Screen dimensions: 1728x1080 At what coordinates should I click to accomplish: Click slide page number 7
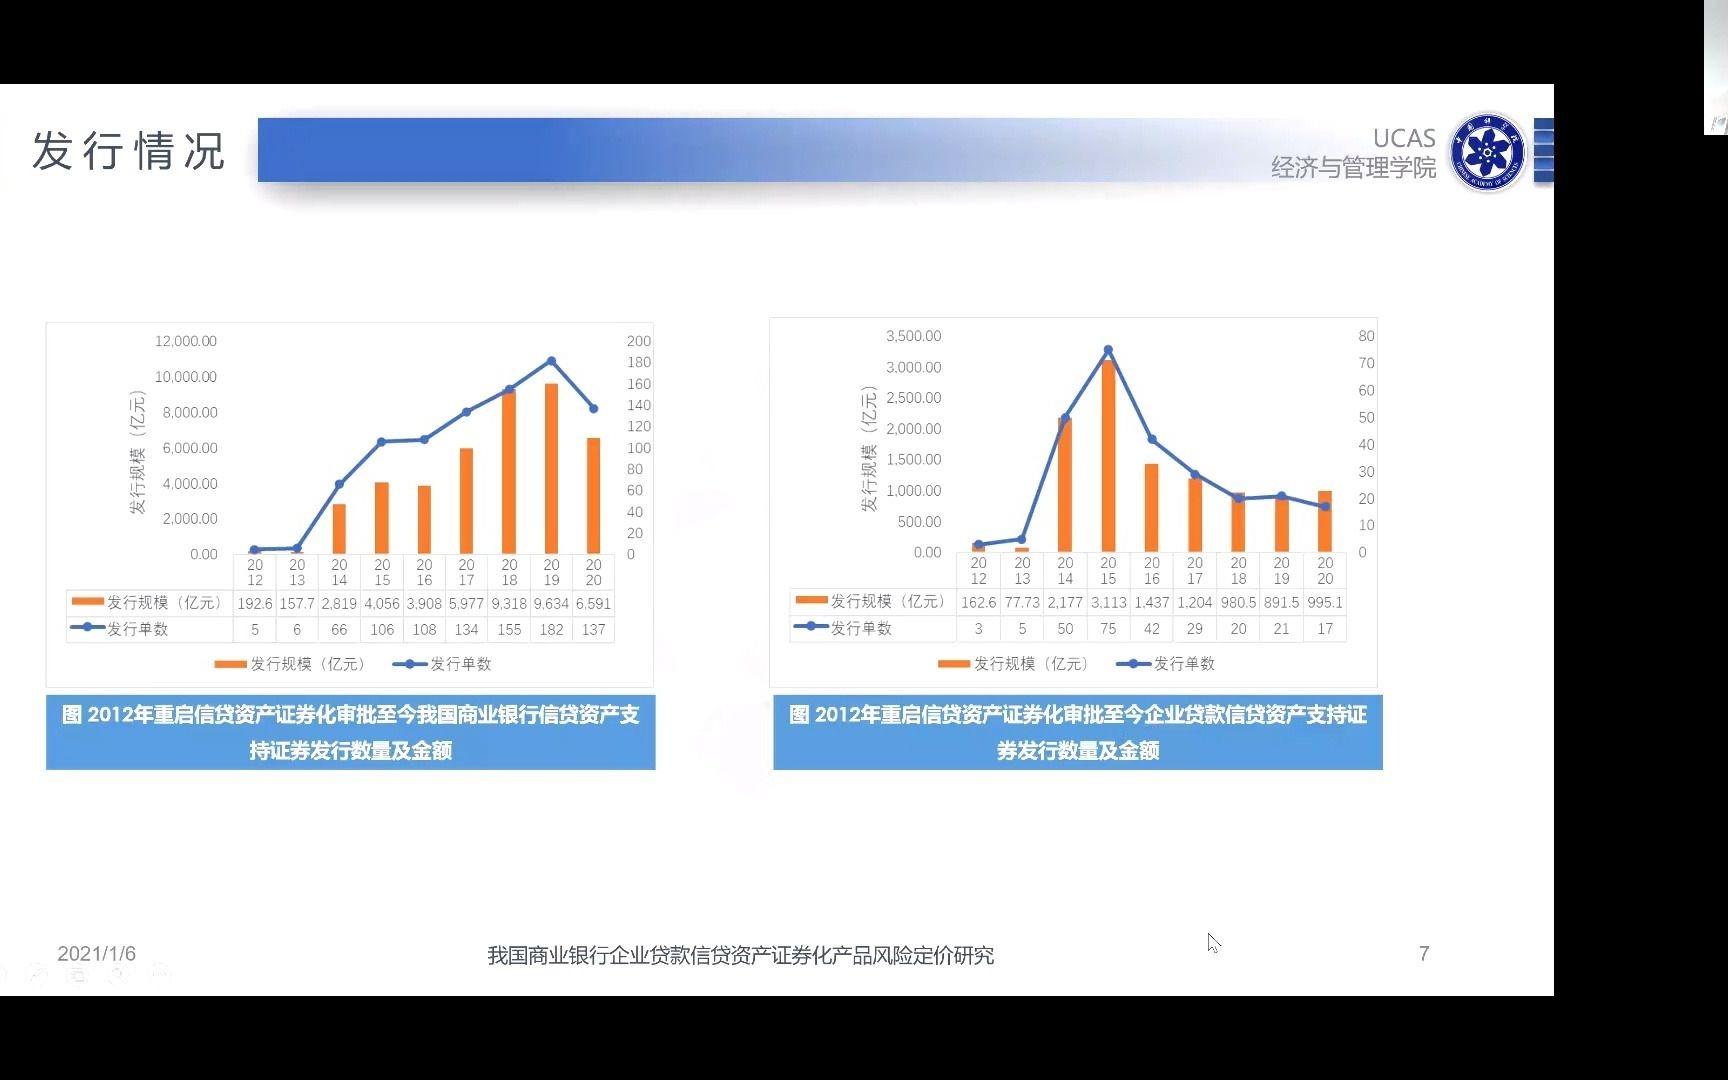pyautogui.click(x=1424, y=953)
